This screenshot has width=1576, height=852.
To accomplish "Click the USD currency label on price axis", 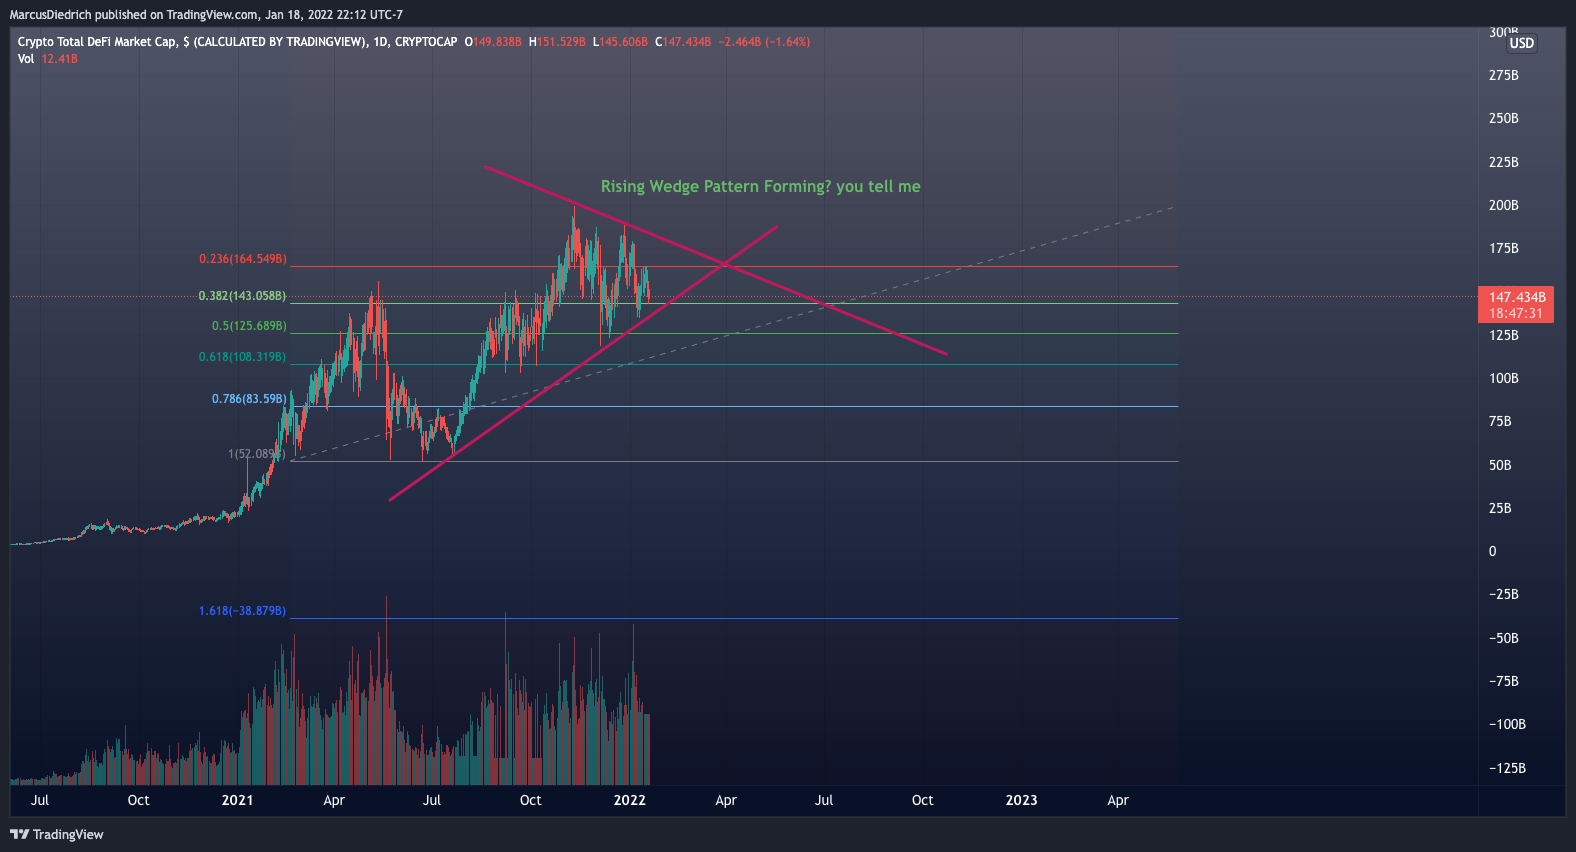I will click(1521, 43).
